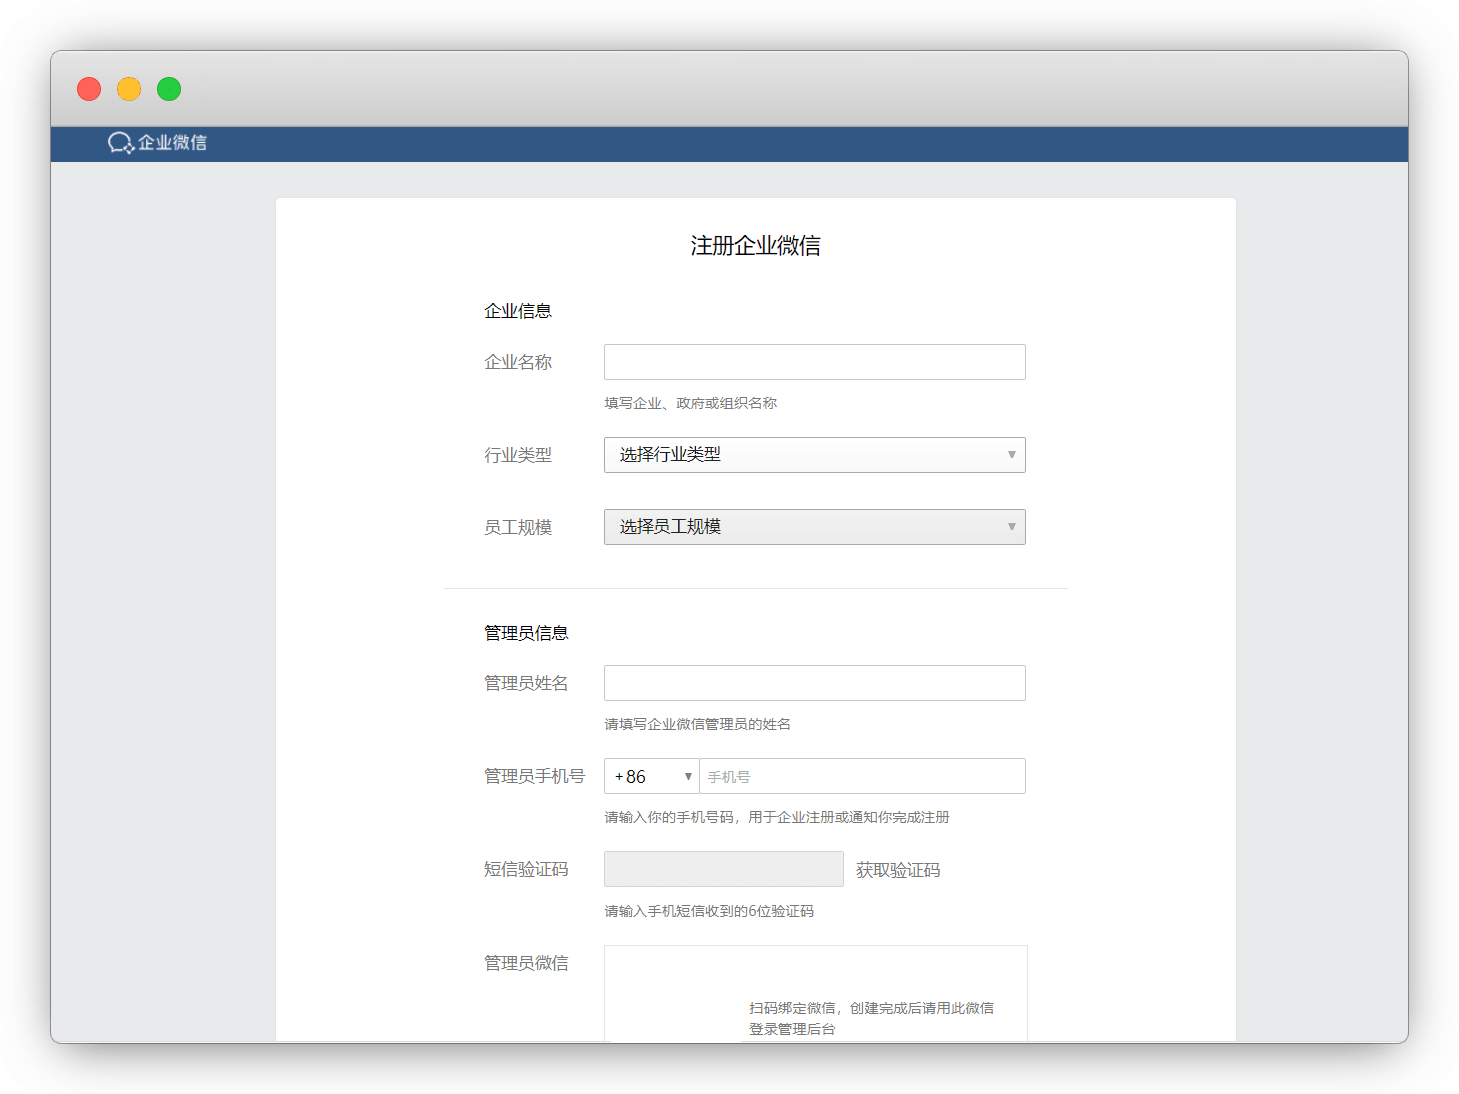Click the 企业信息 section heading
This screenshot has width=1459, height=1094.
[518, 311]
